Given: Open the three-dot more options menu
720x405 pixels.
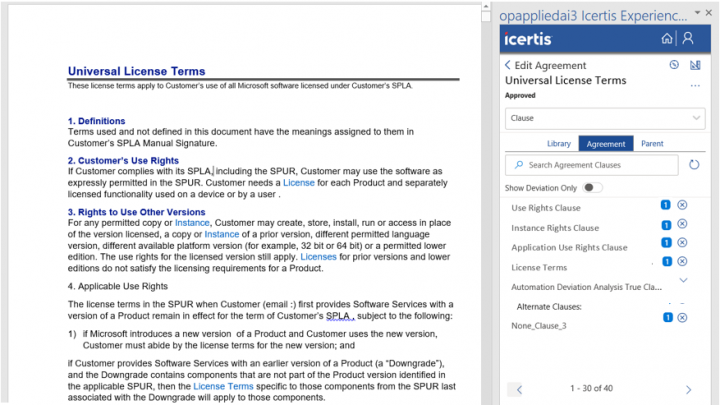Looking at the screenshot, I should point(695,86).
